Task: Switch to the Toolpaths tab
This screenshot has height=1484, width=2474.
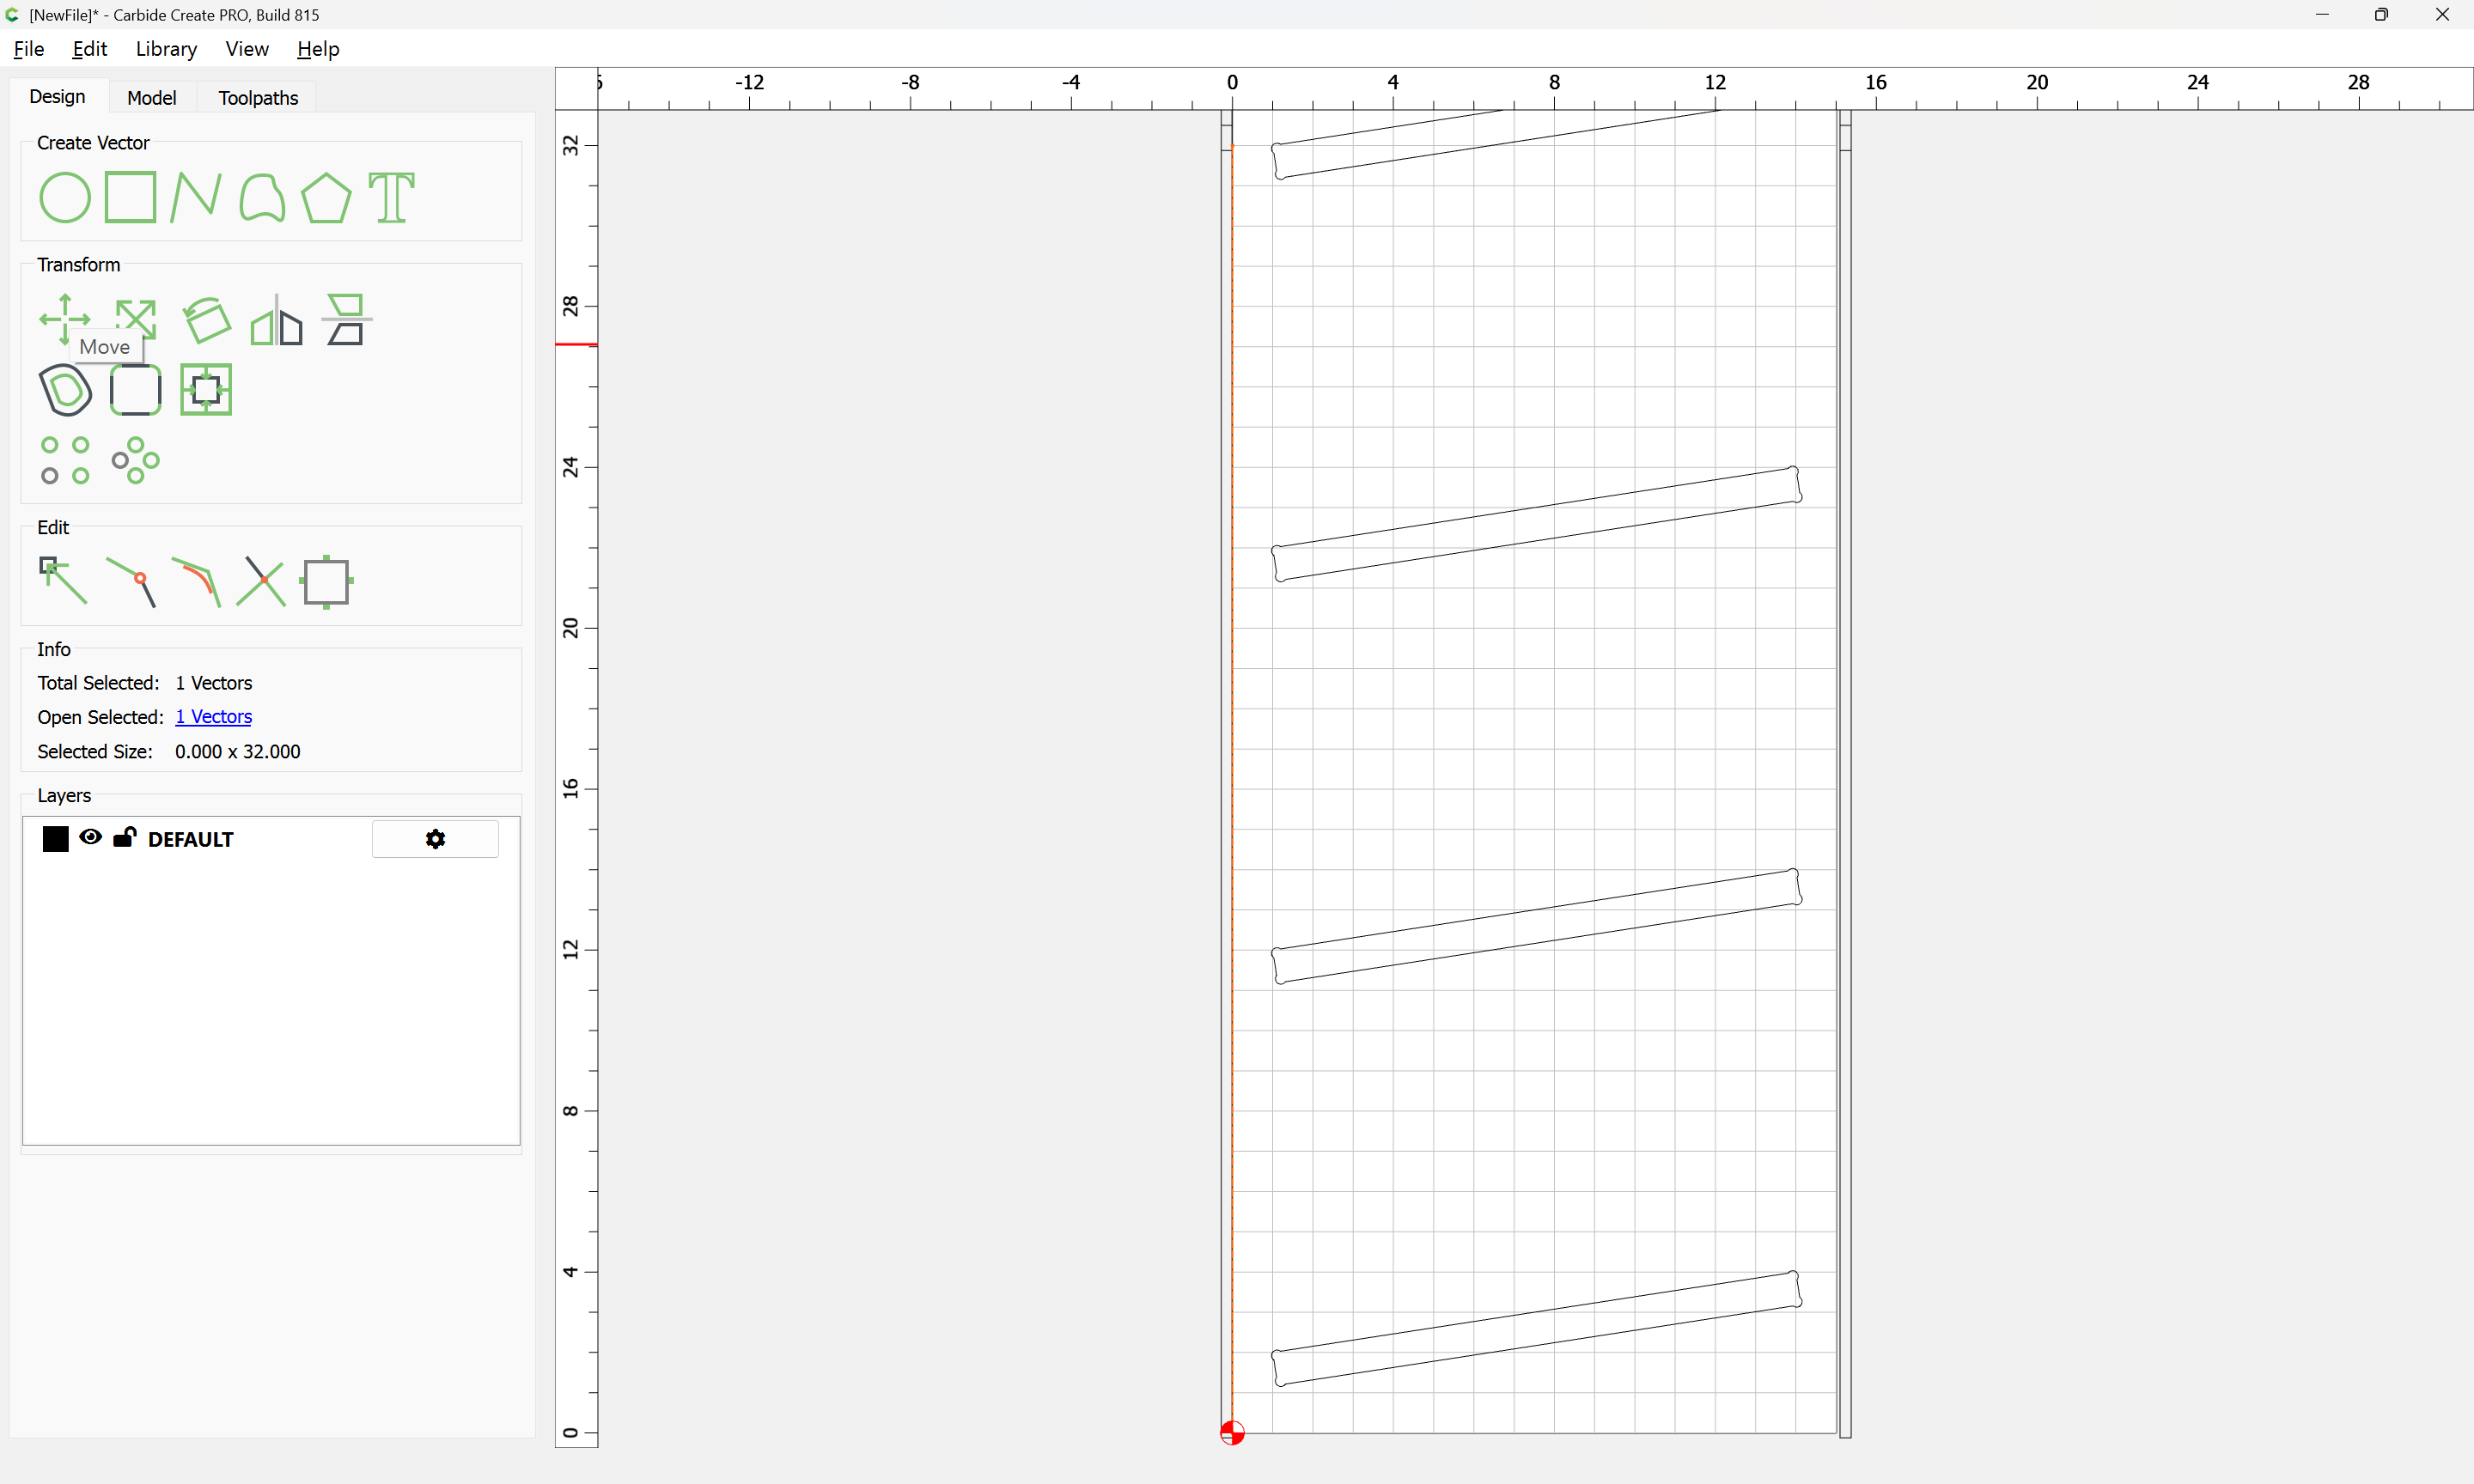Action: (x=258, y=98)
